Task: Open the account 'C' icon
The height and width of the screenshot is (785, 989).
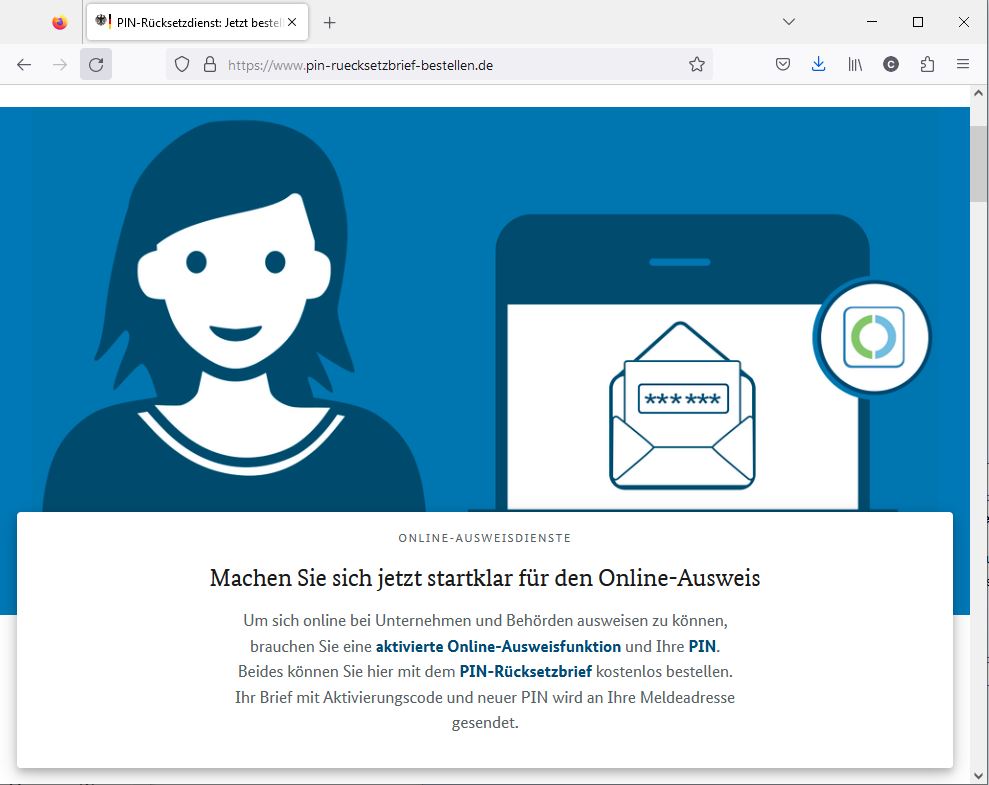Action: 891,64
